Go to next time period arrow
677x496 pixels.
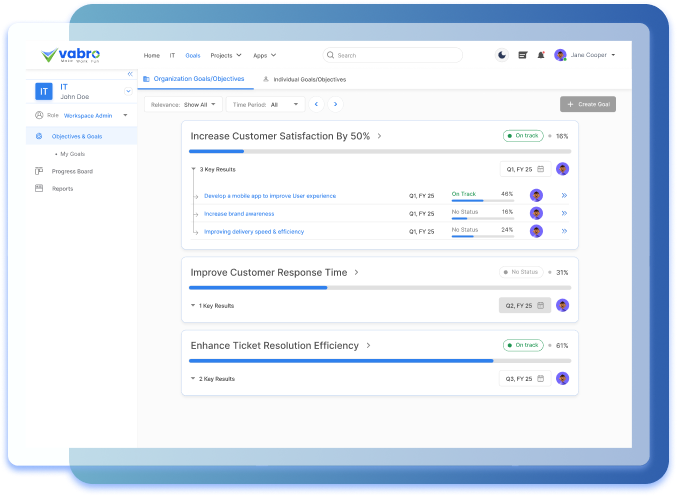pos(335,104)
